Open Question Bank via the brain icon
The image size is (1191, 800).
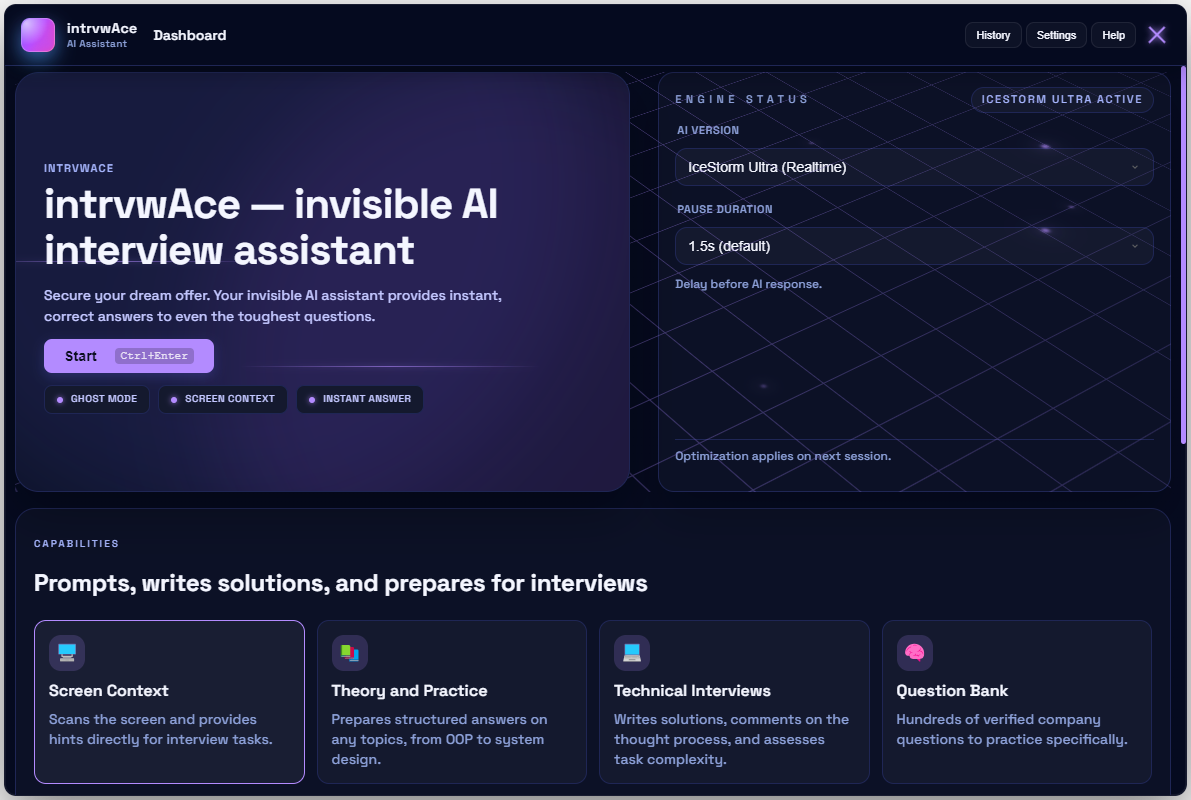[914, 652]
